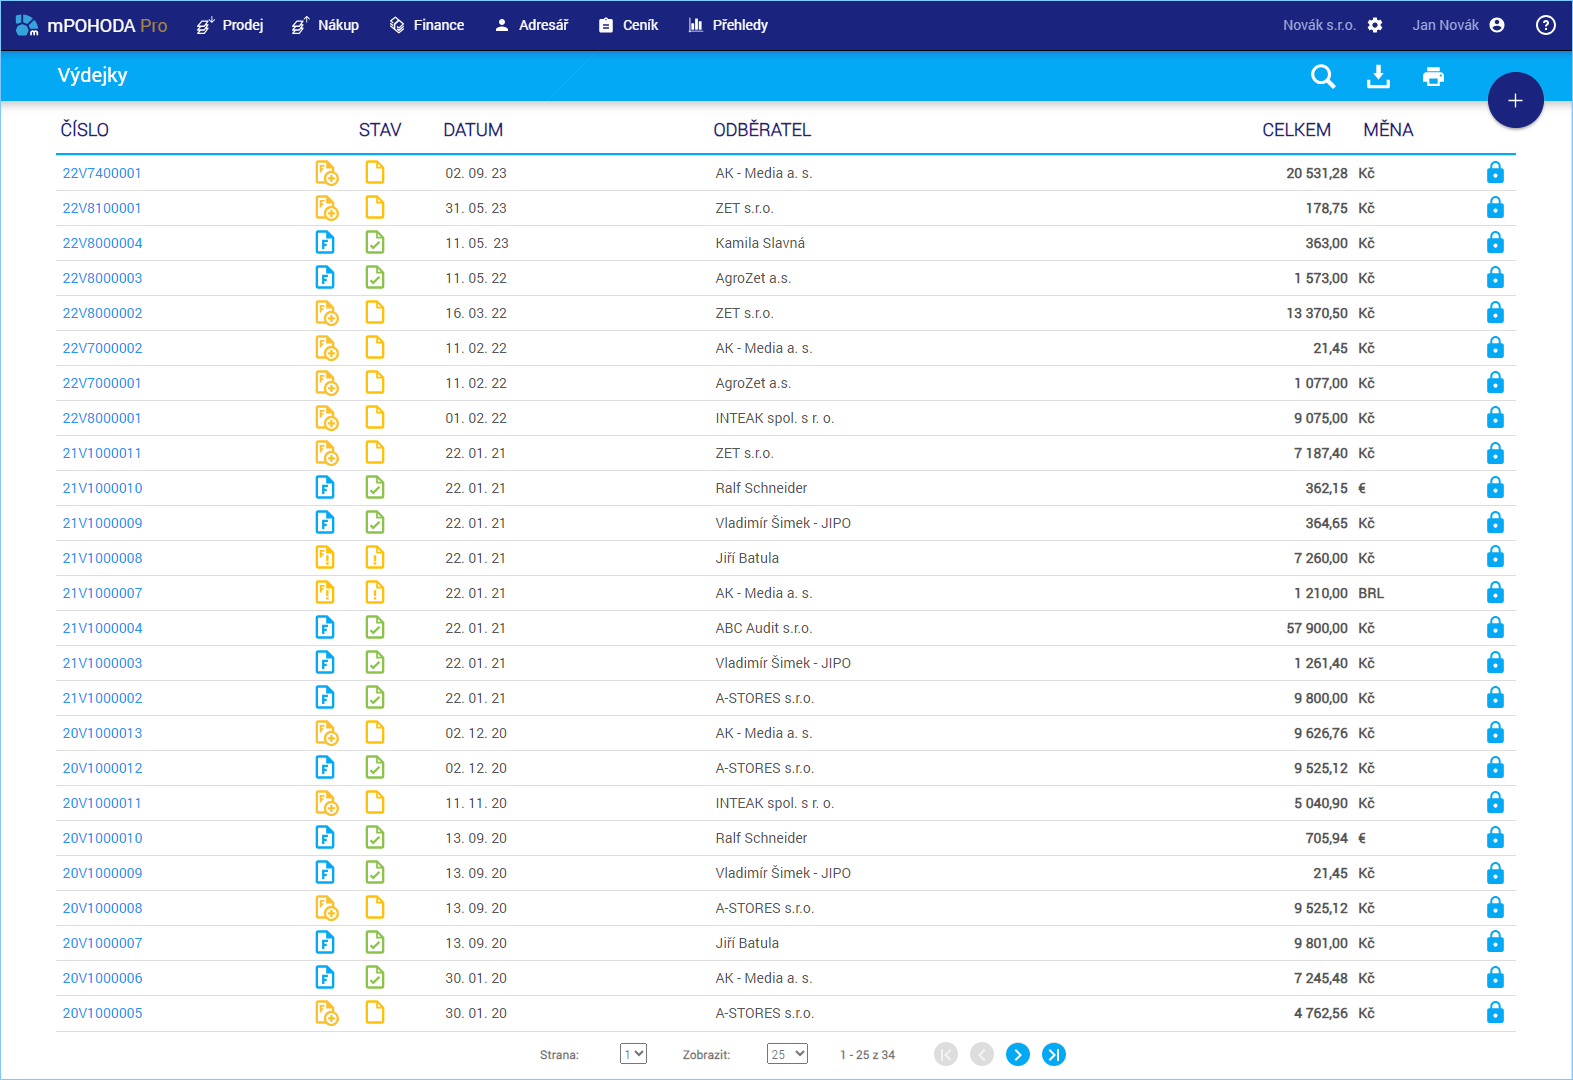Go to the next page
The width and height of the screenshot is (1573, 1080).
[1018, 1054]
